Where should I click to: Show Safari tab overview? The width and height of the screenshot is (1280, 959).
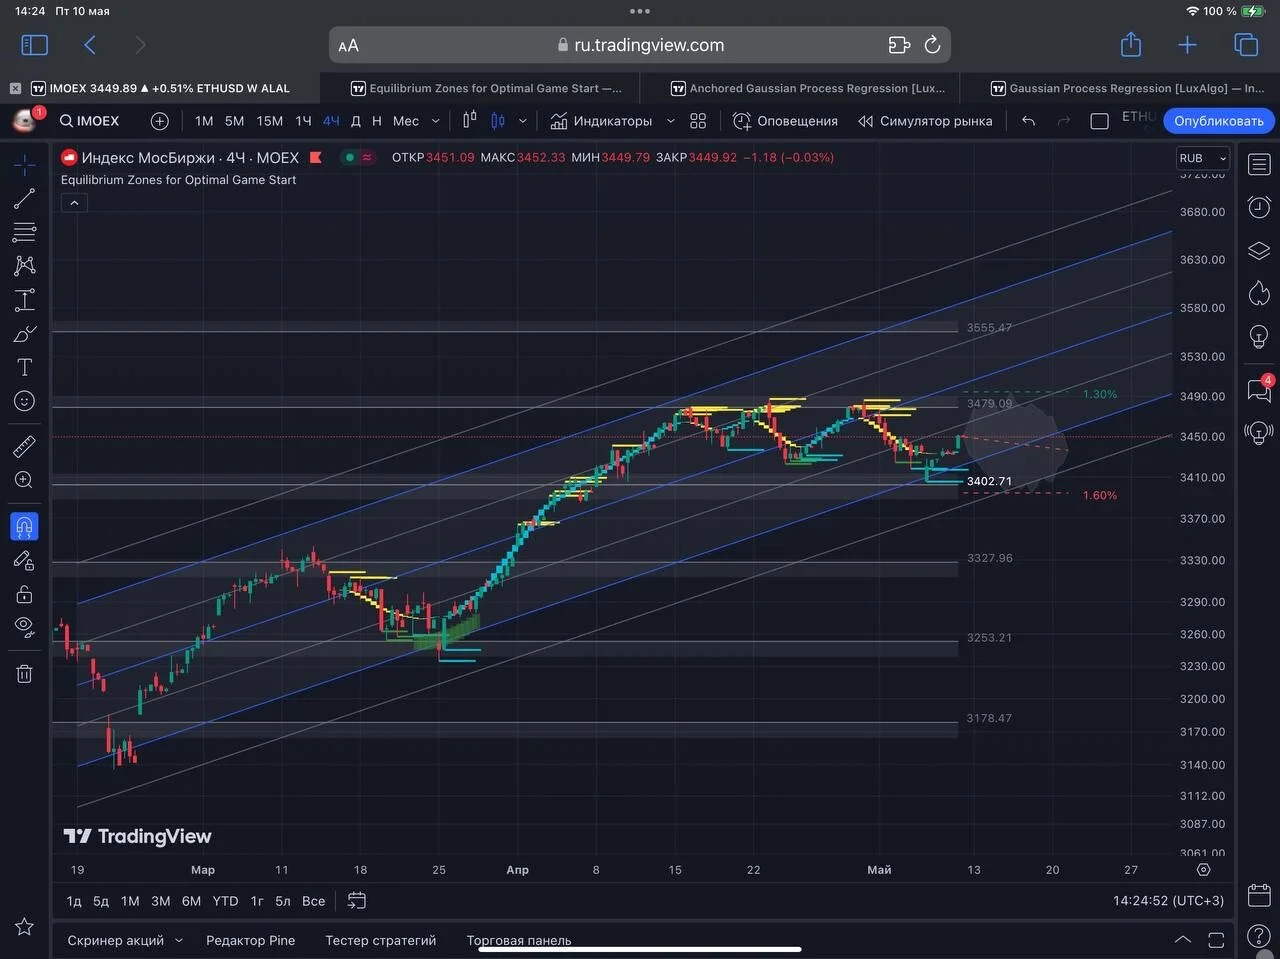(x=1246, y=45)
